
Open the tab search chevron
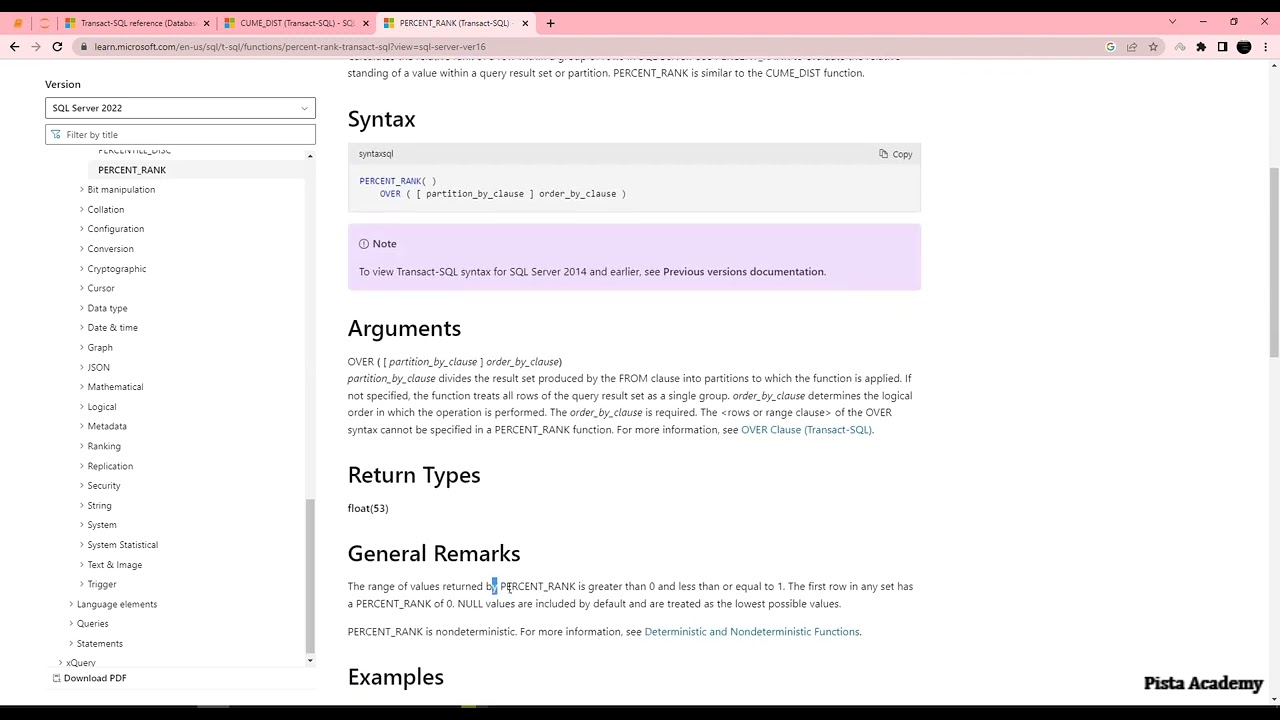click(x=1172, y=22)
